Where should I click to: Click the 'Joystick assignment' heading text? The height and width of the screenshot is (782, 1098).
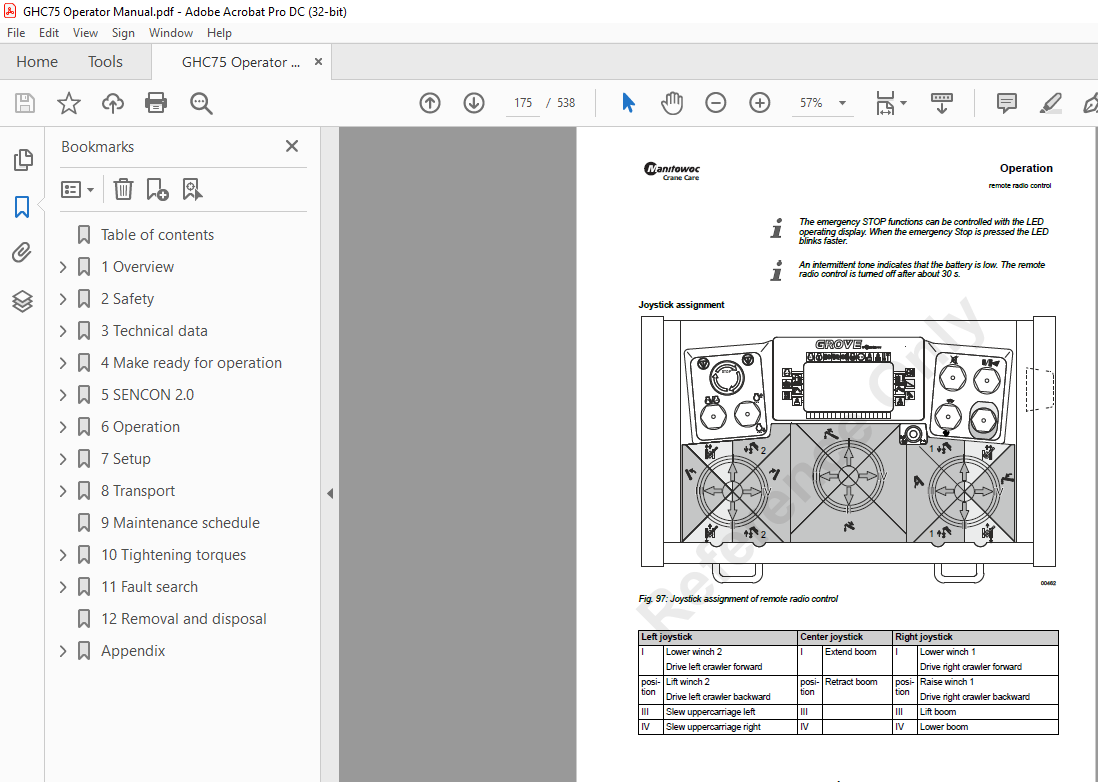[x=681, y=305]
